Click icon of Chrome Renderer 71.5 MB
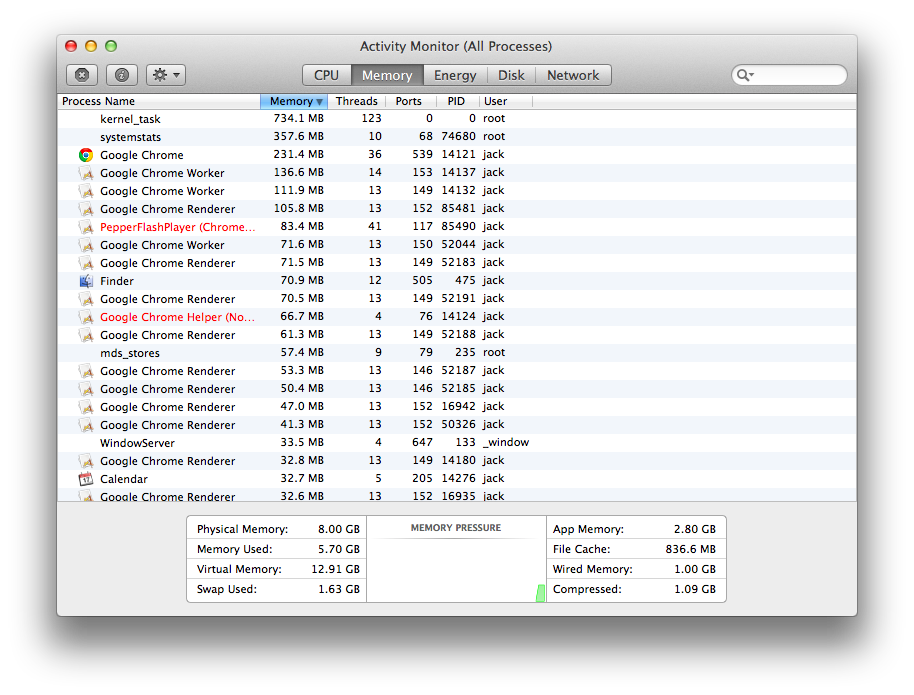The image size is (914, 695). click(86, 263)
